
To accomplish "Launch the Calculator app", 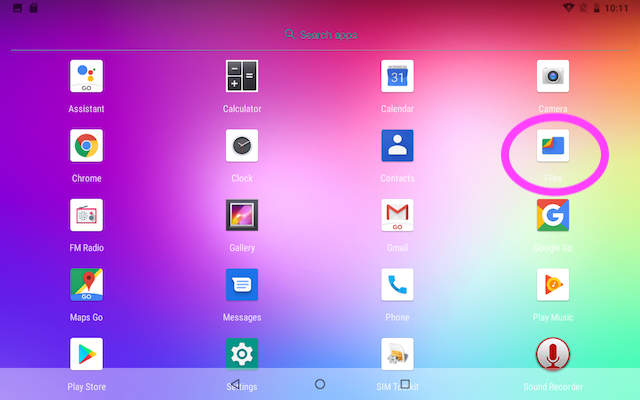I will (x=242, y=76).
